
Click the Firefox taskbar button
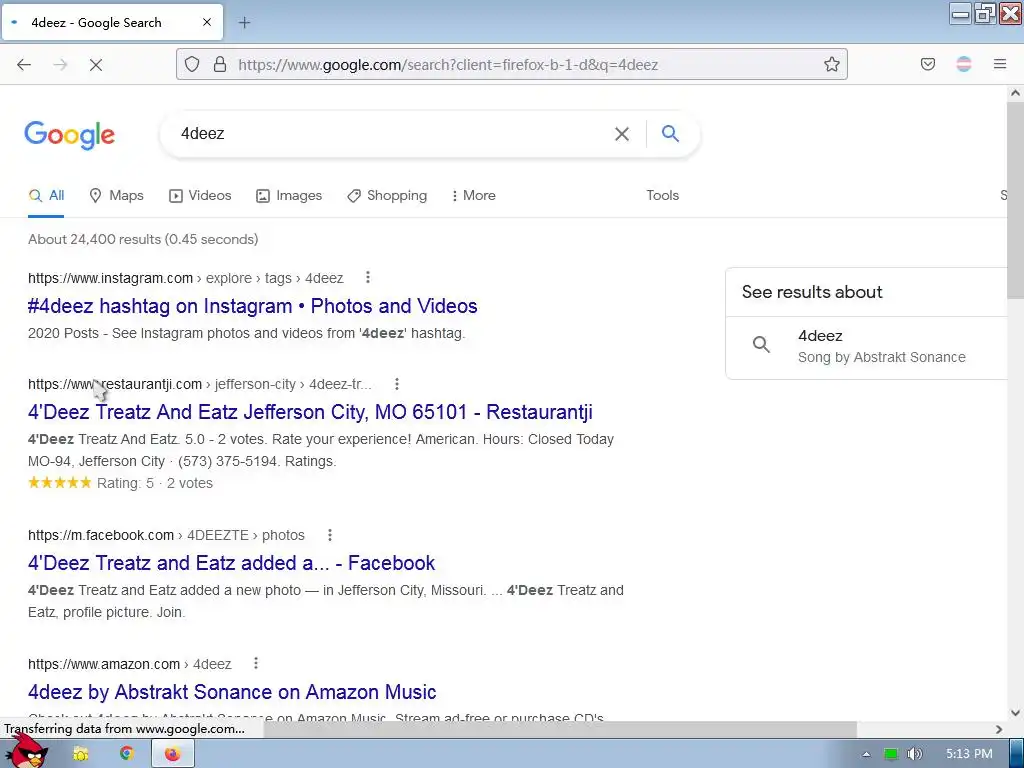pyautogui.click(x=172, y=754)
